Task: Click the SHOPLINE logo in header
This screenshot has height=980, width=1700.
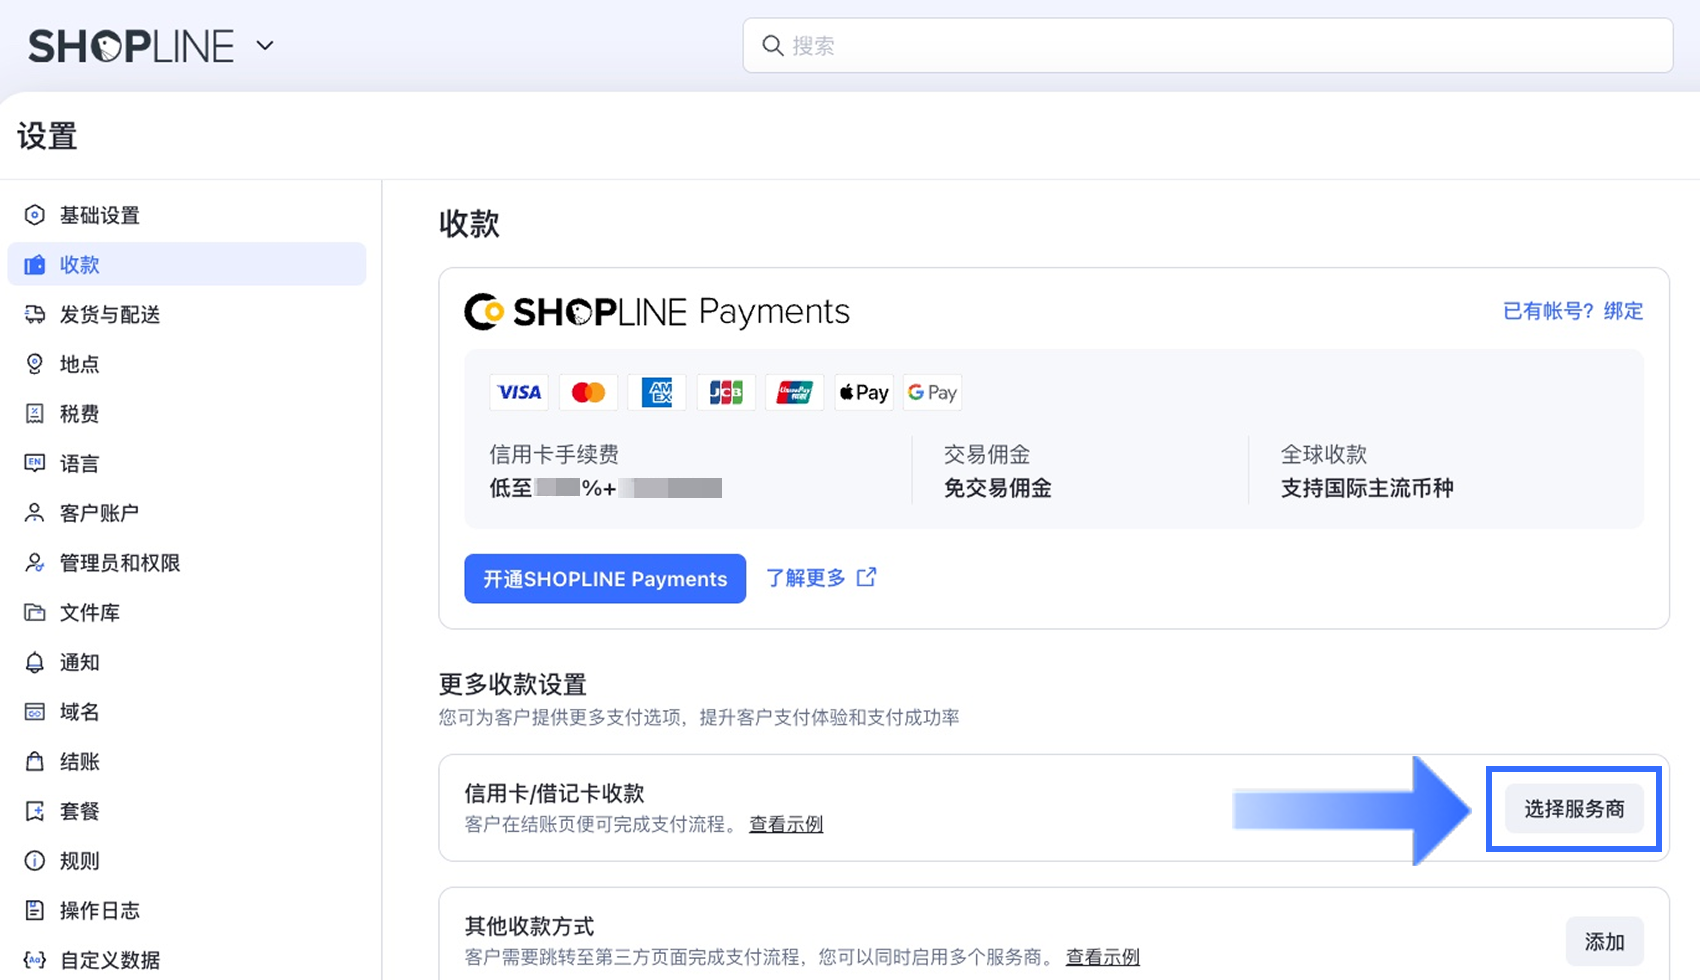Action: (x=131, y=46)
